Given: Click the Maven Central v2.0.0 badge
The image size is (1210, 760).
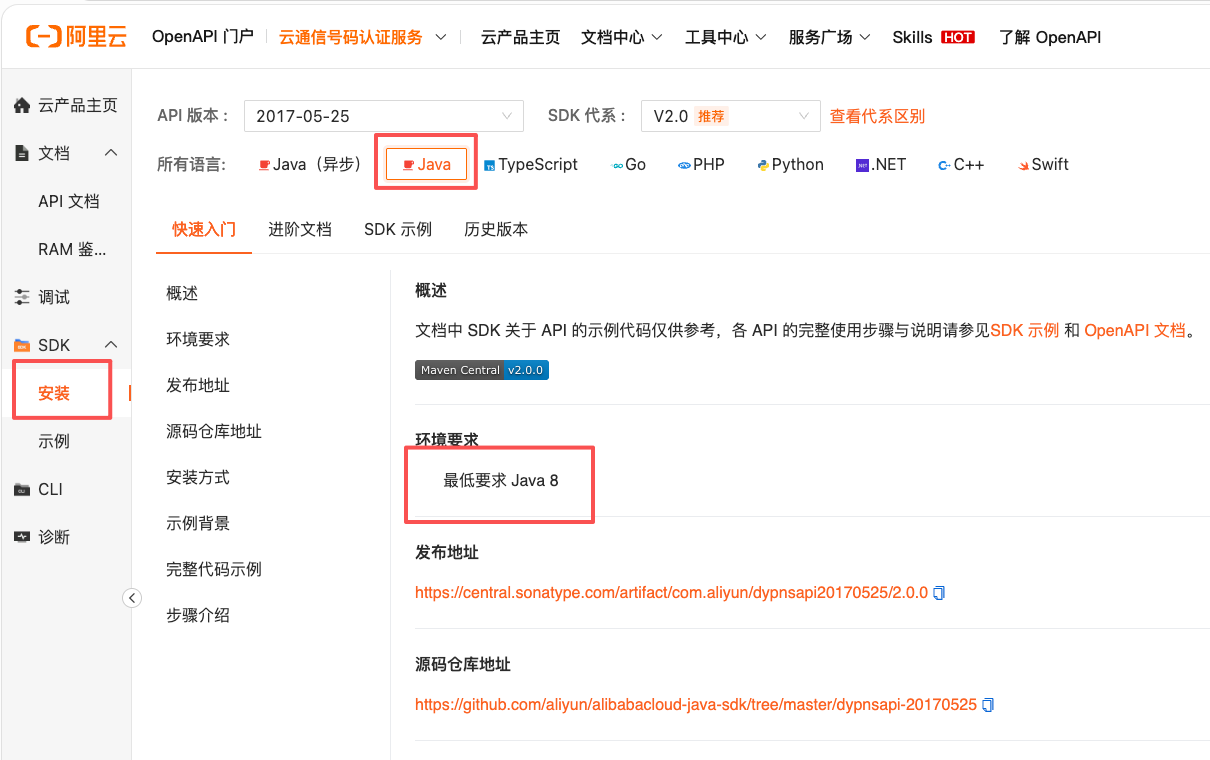Looking at the screenshot, I should [x=482, y=370].
